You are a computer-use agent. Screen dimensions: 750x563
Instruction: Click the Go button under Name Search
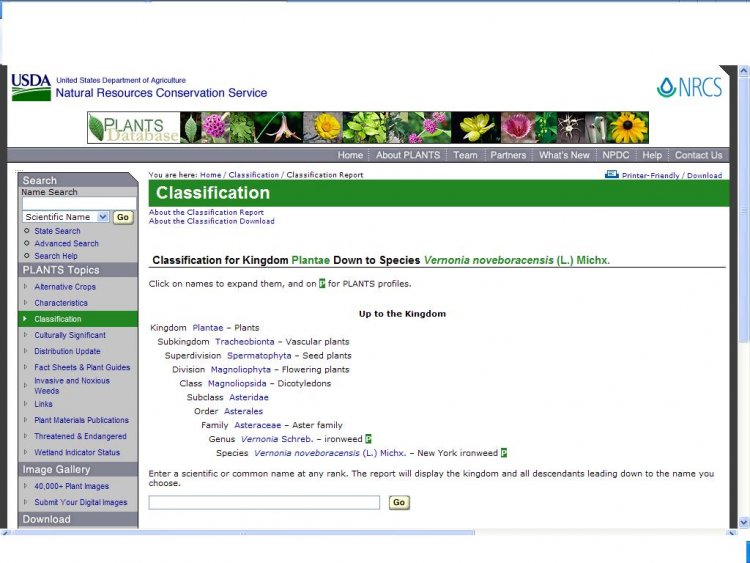pos(123,217)
